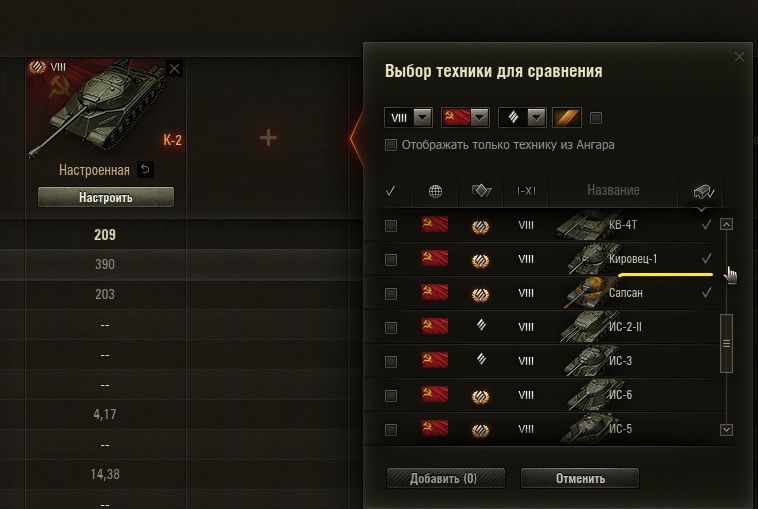This screenshot has width=758, height=509.
Task: Check the box for КВ-4Т tank
Action: coord(391,226)
